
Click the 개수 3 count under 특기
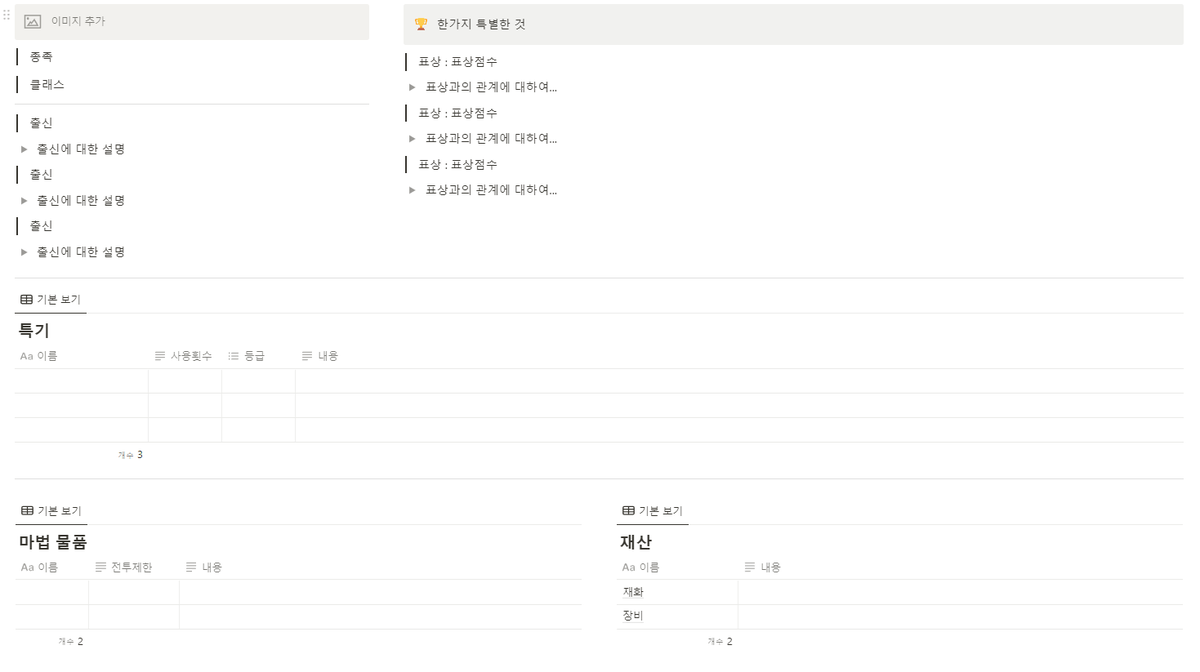coord(130,455)
